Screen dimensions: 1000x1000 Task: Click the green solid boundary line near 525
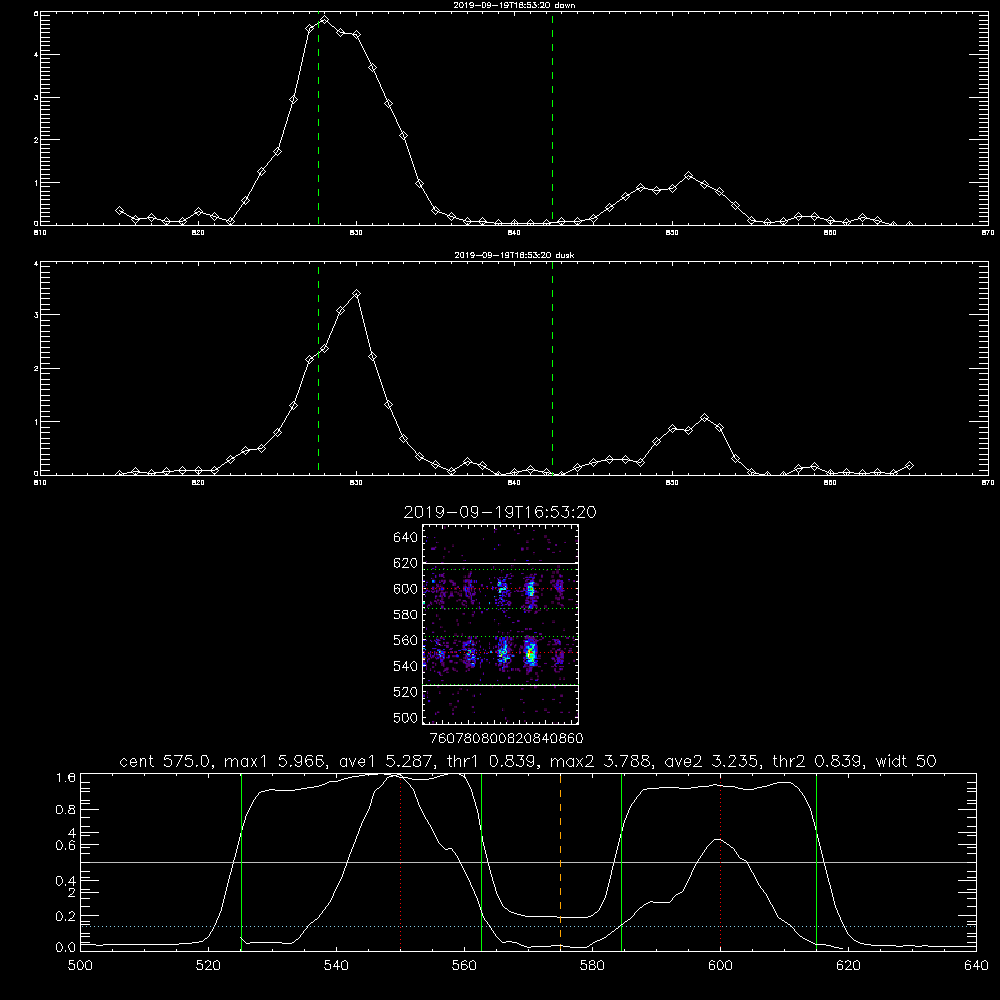click(x=241, y=861)
